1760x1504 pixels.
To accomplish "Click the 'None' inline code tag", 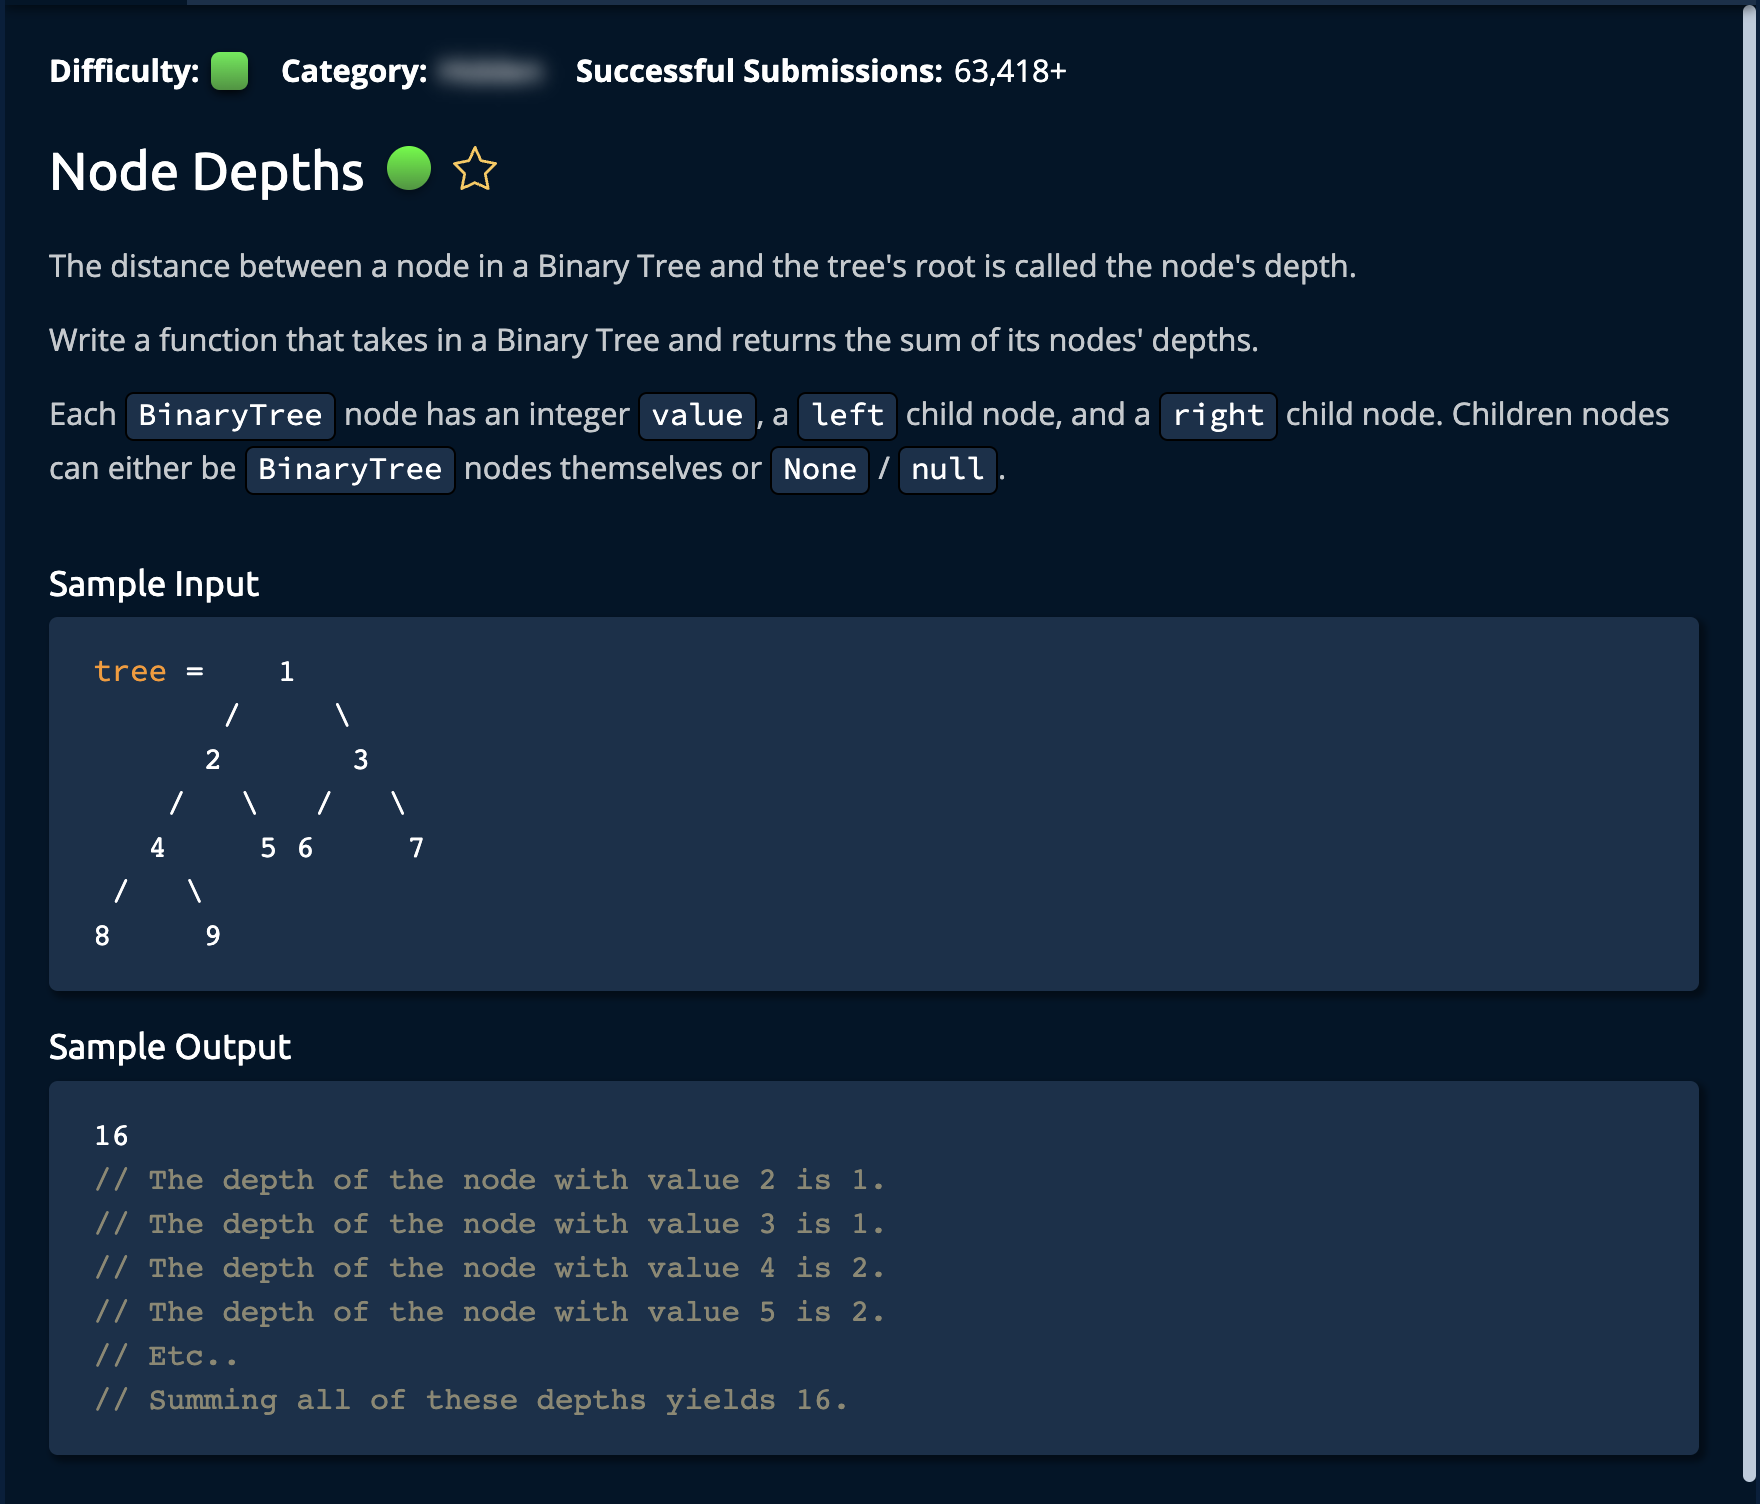I will [x=819, y=469].
